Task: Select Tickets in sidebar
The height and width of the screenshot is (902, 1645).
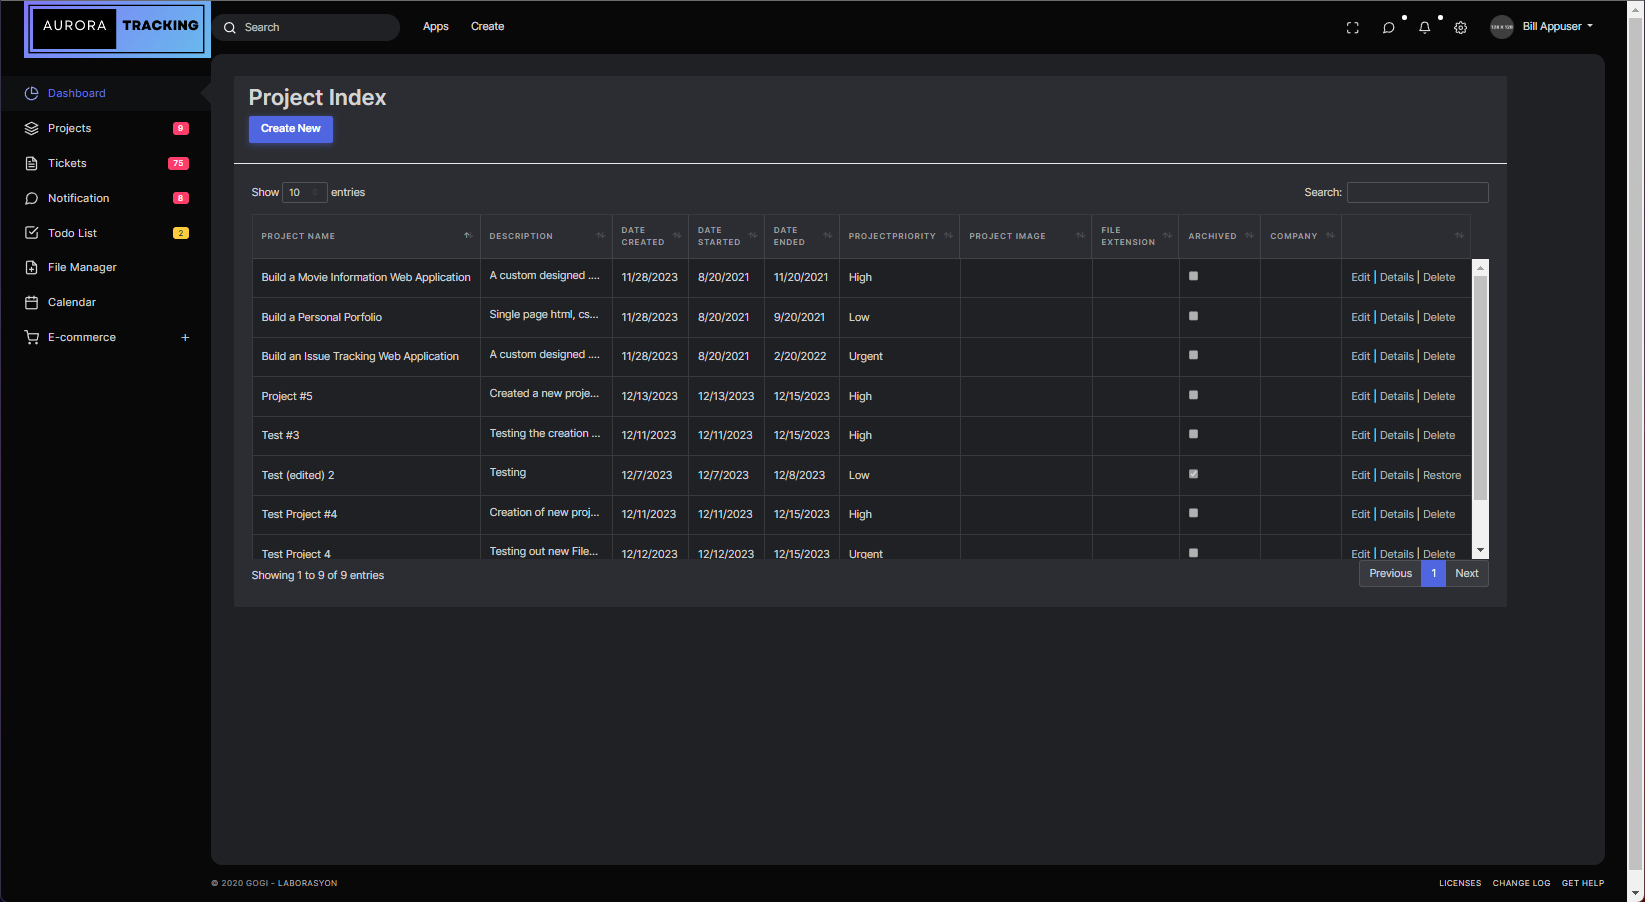Action: pos(67,163)
